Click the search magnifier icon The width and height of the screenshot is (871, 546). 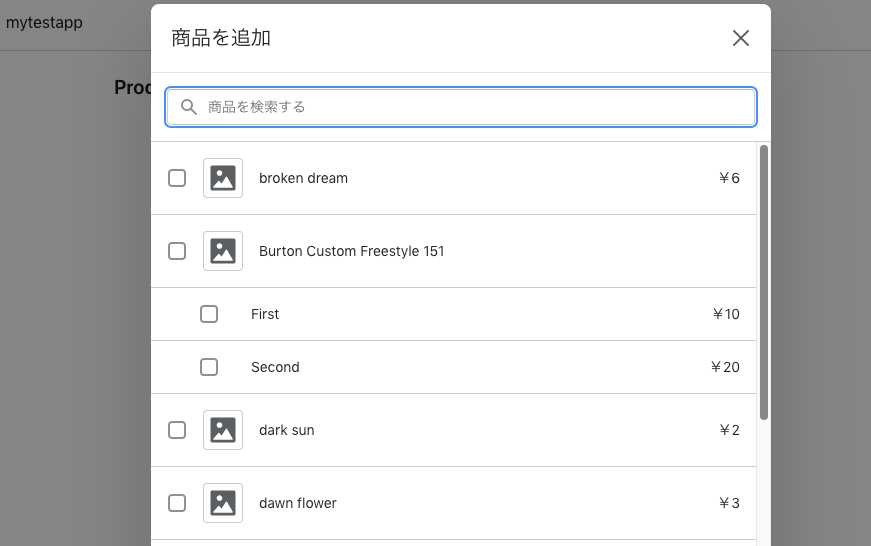point(188,107)
